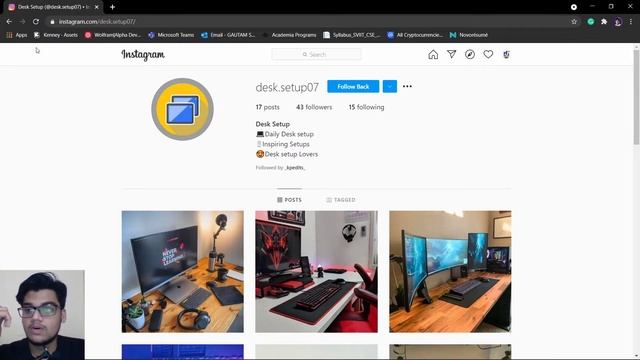Open the Explore compass icon

(470, 54)
